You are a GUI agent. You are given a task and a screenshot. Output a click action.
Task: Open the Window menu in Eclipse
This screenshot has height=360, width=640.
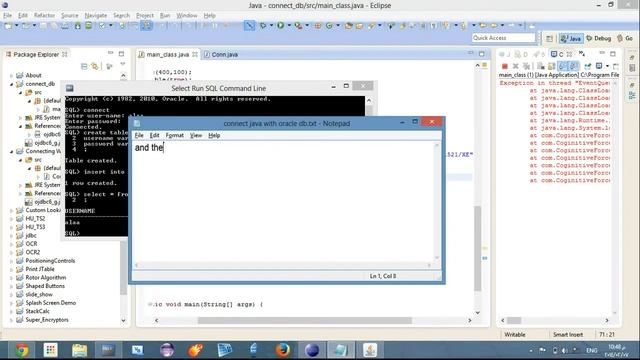tap(187, 15)
